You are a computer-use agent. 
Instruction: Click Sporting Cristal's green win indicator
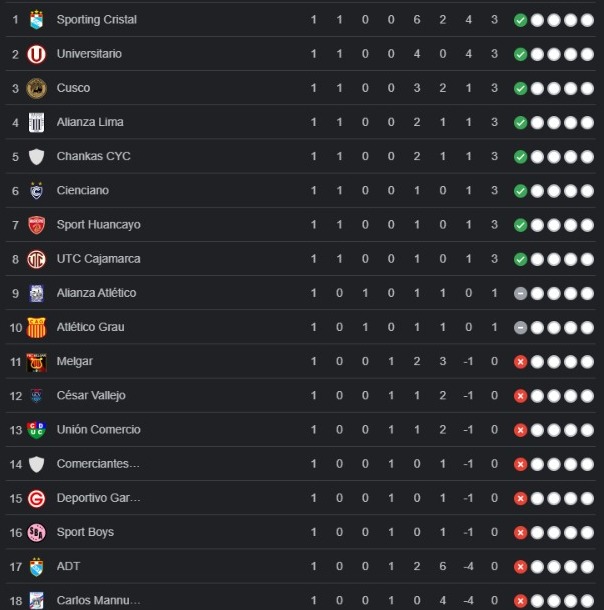point(520,20)
